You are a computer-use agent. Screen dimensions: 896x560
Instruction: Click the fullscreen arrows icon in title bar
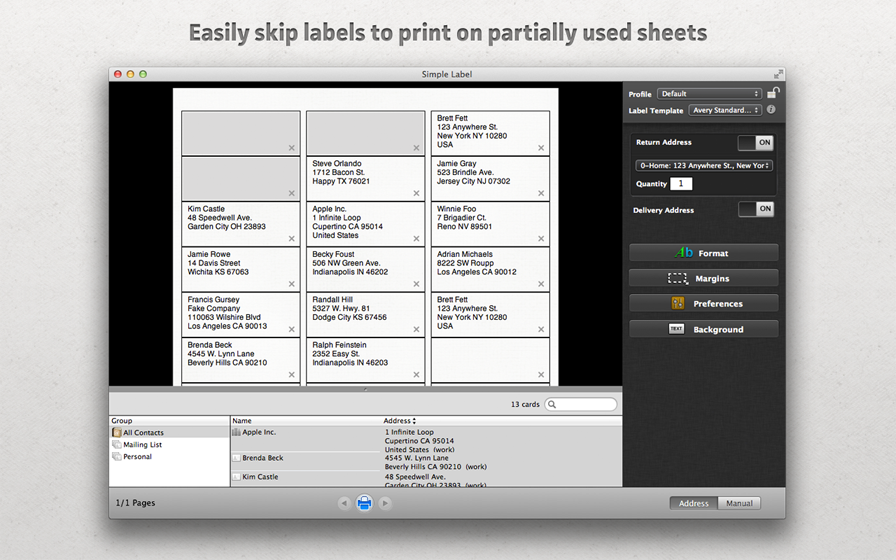(x=778, y=74)
